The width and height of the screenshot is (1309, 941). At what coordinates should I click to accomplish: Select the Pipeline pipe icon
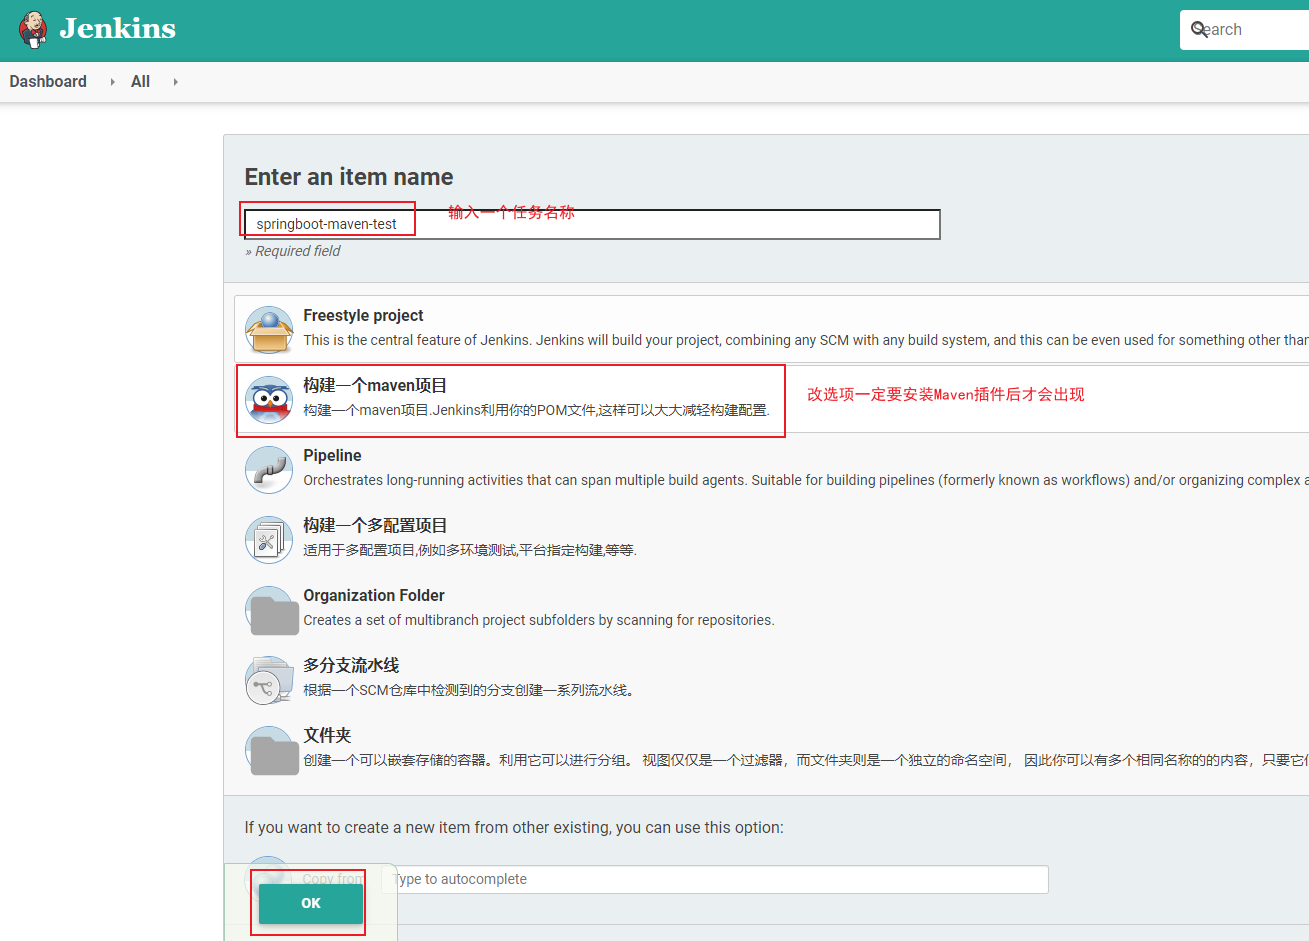pyautogui.click(x=269, y=470)
